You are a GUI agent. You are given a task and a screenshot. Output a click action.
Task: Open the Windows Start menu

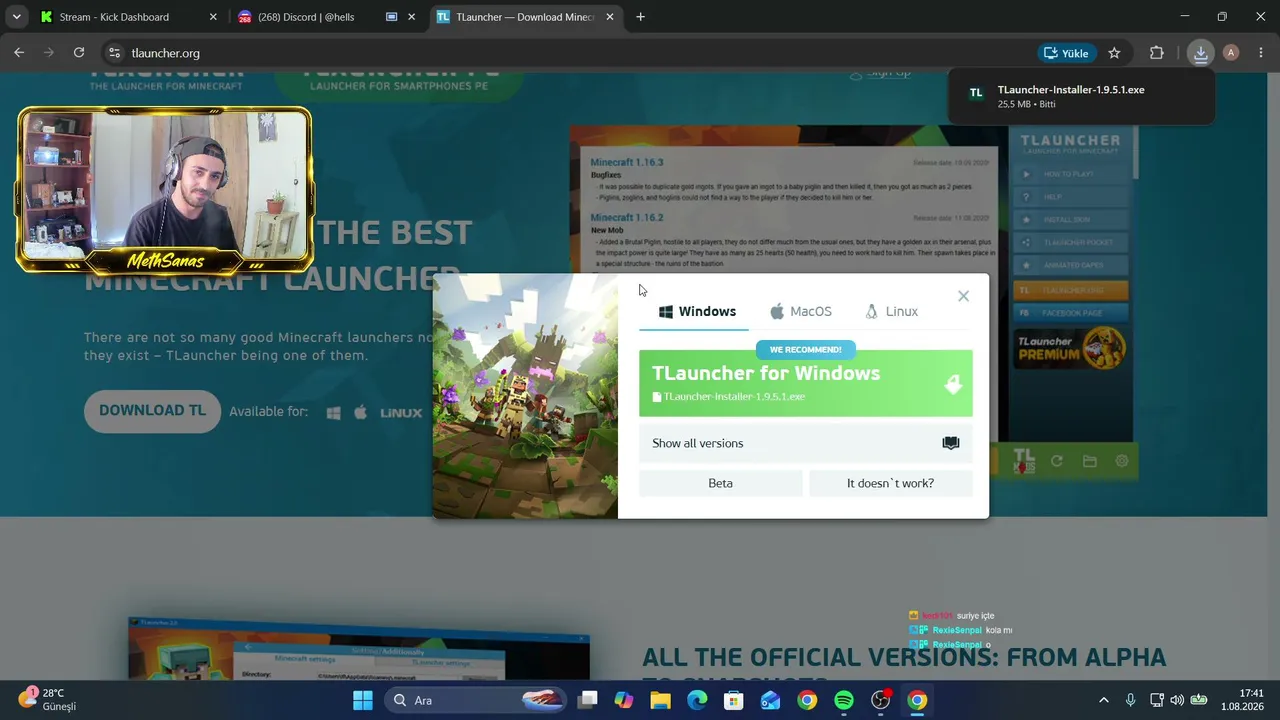tap(362, 700)
